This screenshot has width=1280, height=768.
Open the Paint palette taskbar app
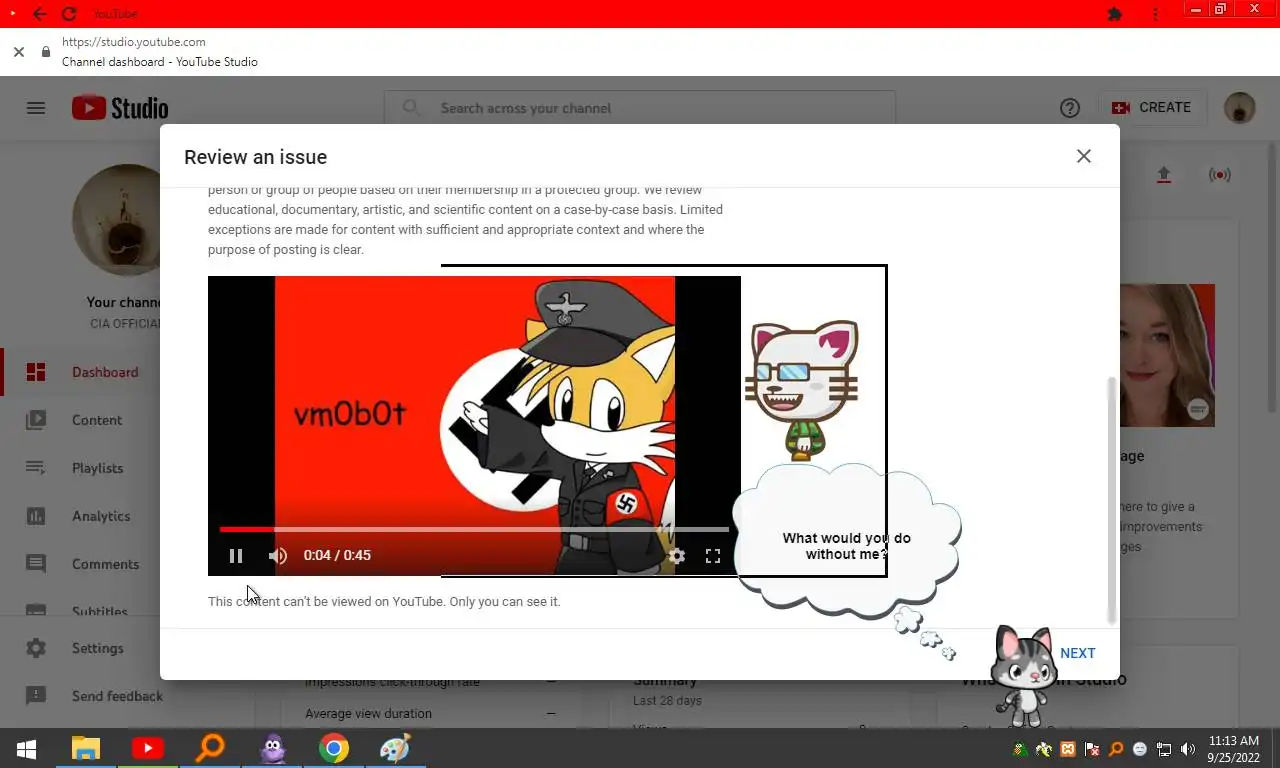point(396,748)
